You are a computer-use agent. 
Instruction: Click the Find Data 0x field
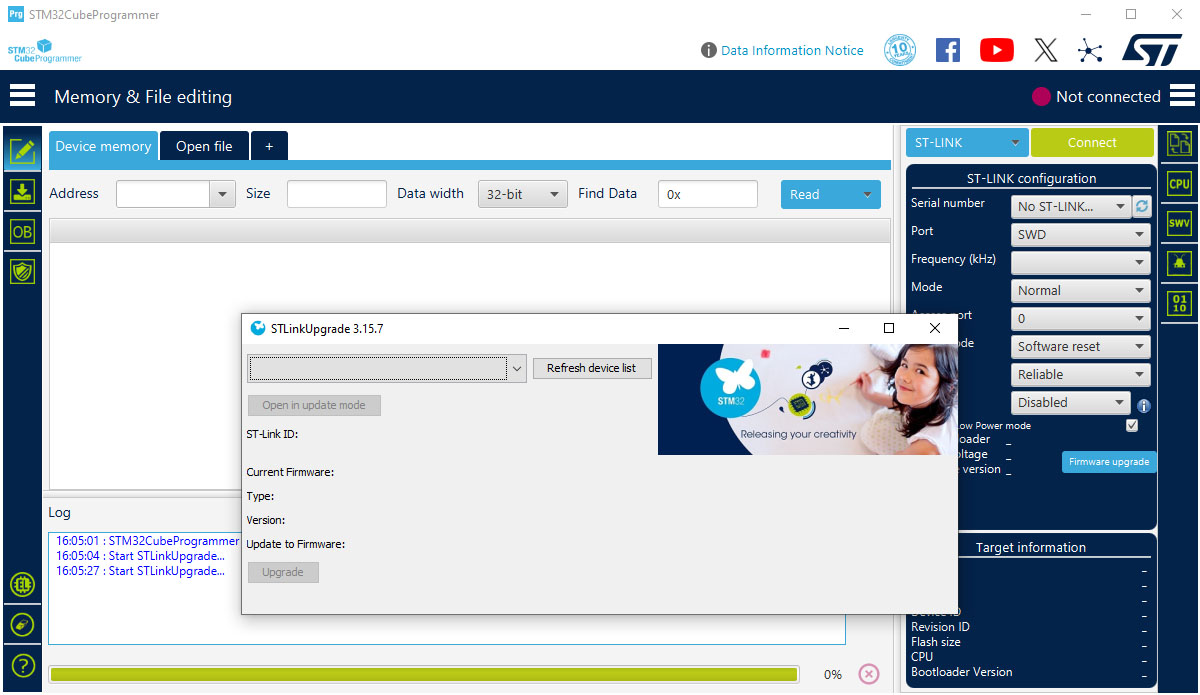point(708,194)
